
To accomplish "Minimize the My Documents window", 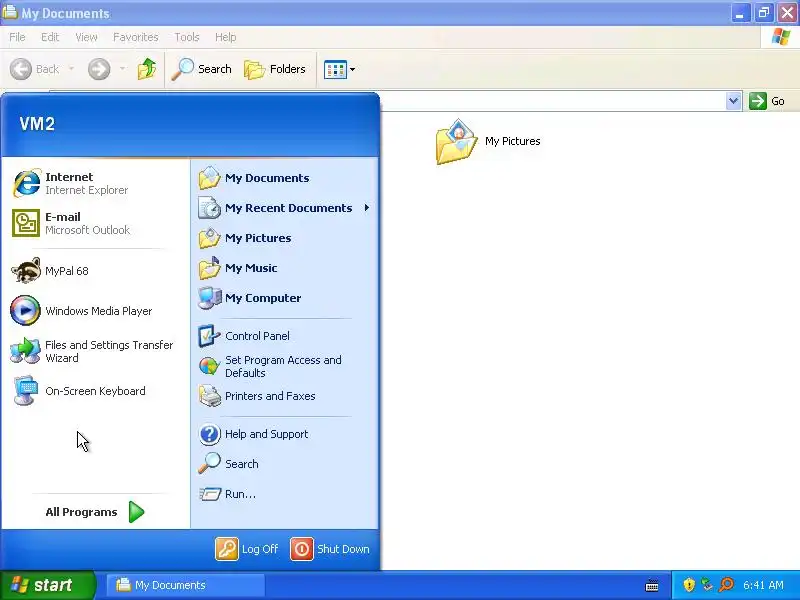I will click(x=740, y=13).
